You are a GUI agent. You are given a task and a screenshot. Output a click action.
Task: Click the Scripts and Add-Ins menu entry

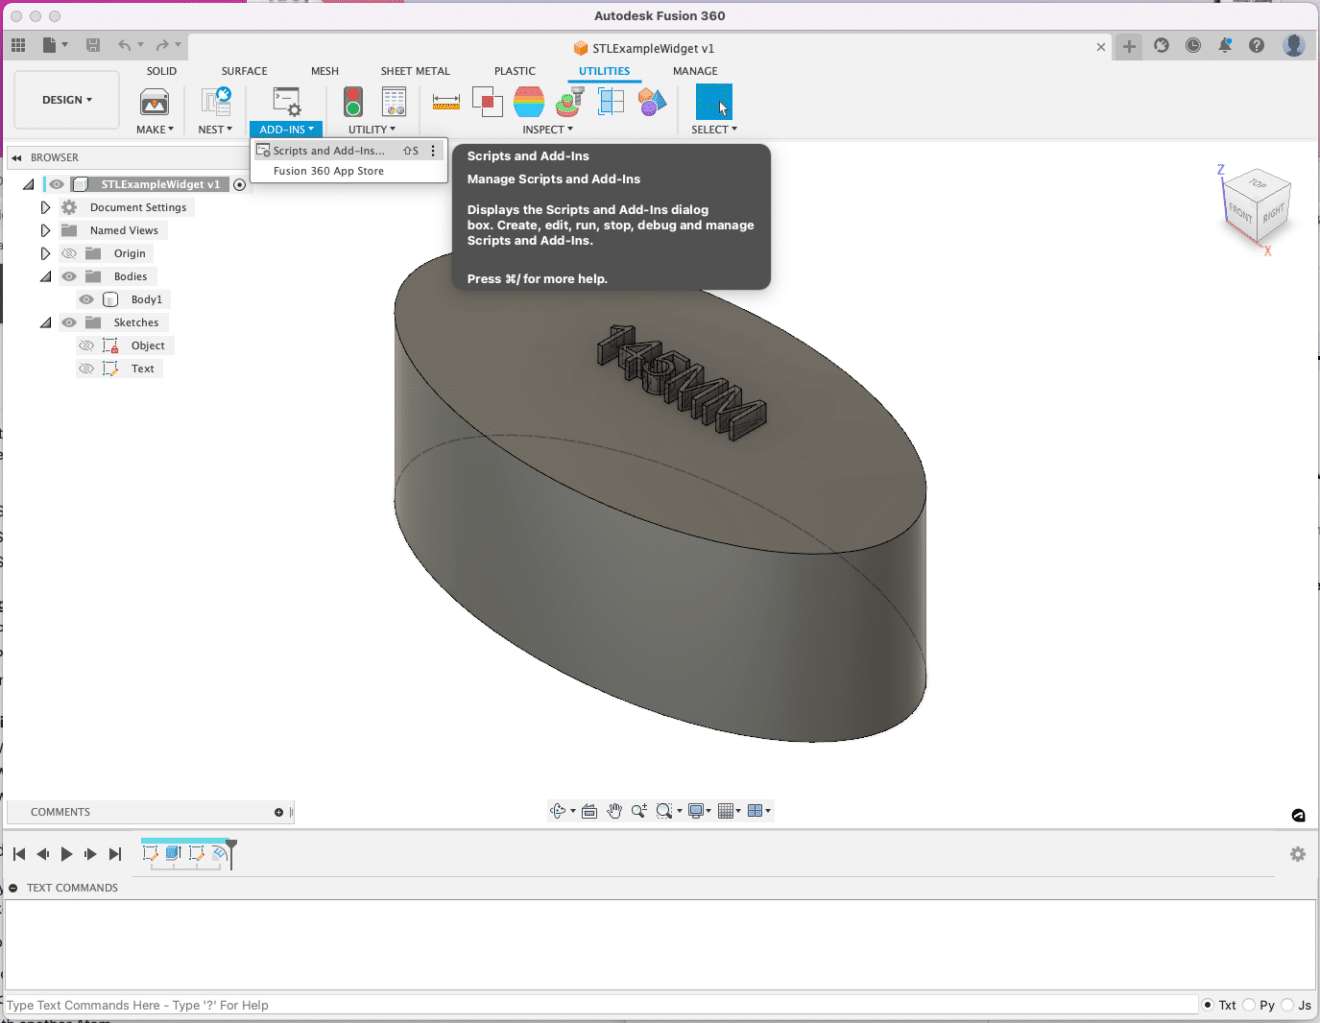[325, 150]
